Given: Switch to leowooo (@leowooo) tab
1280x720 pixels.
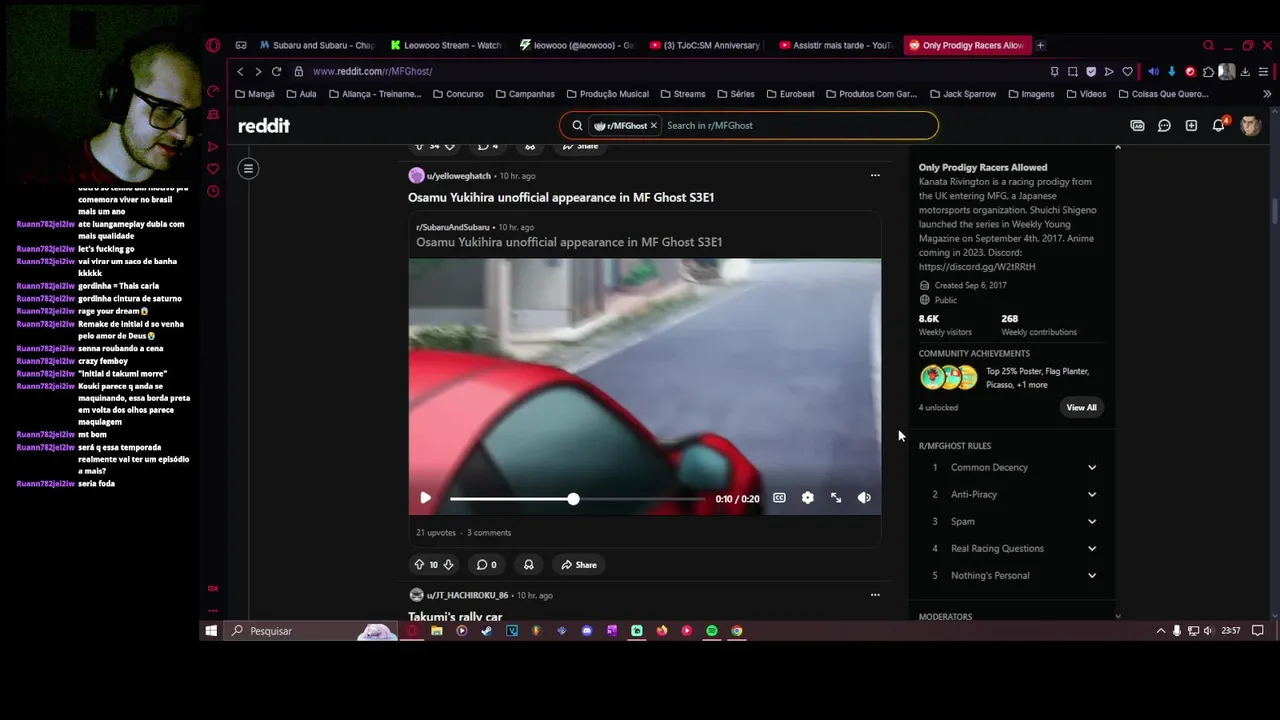Looking at the screenshot, I should [x=577, y=45].
